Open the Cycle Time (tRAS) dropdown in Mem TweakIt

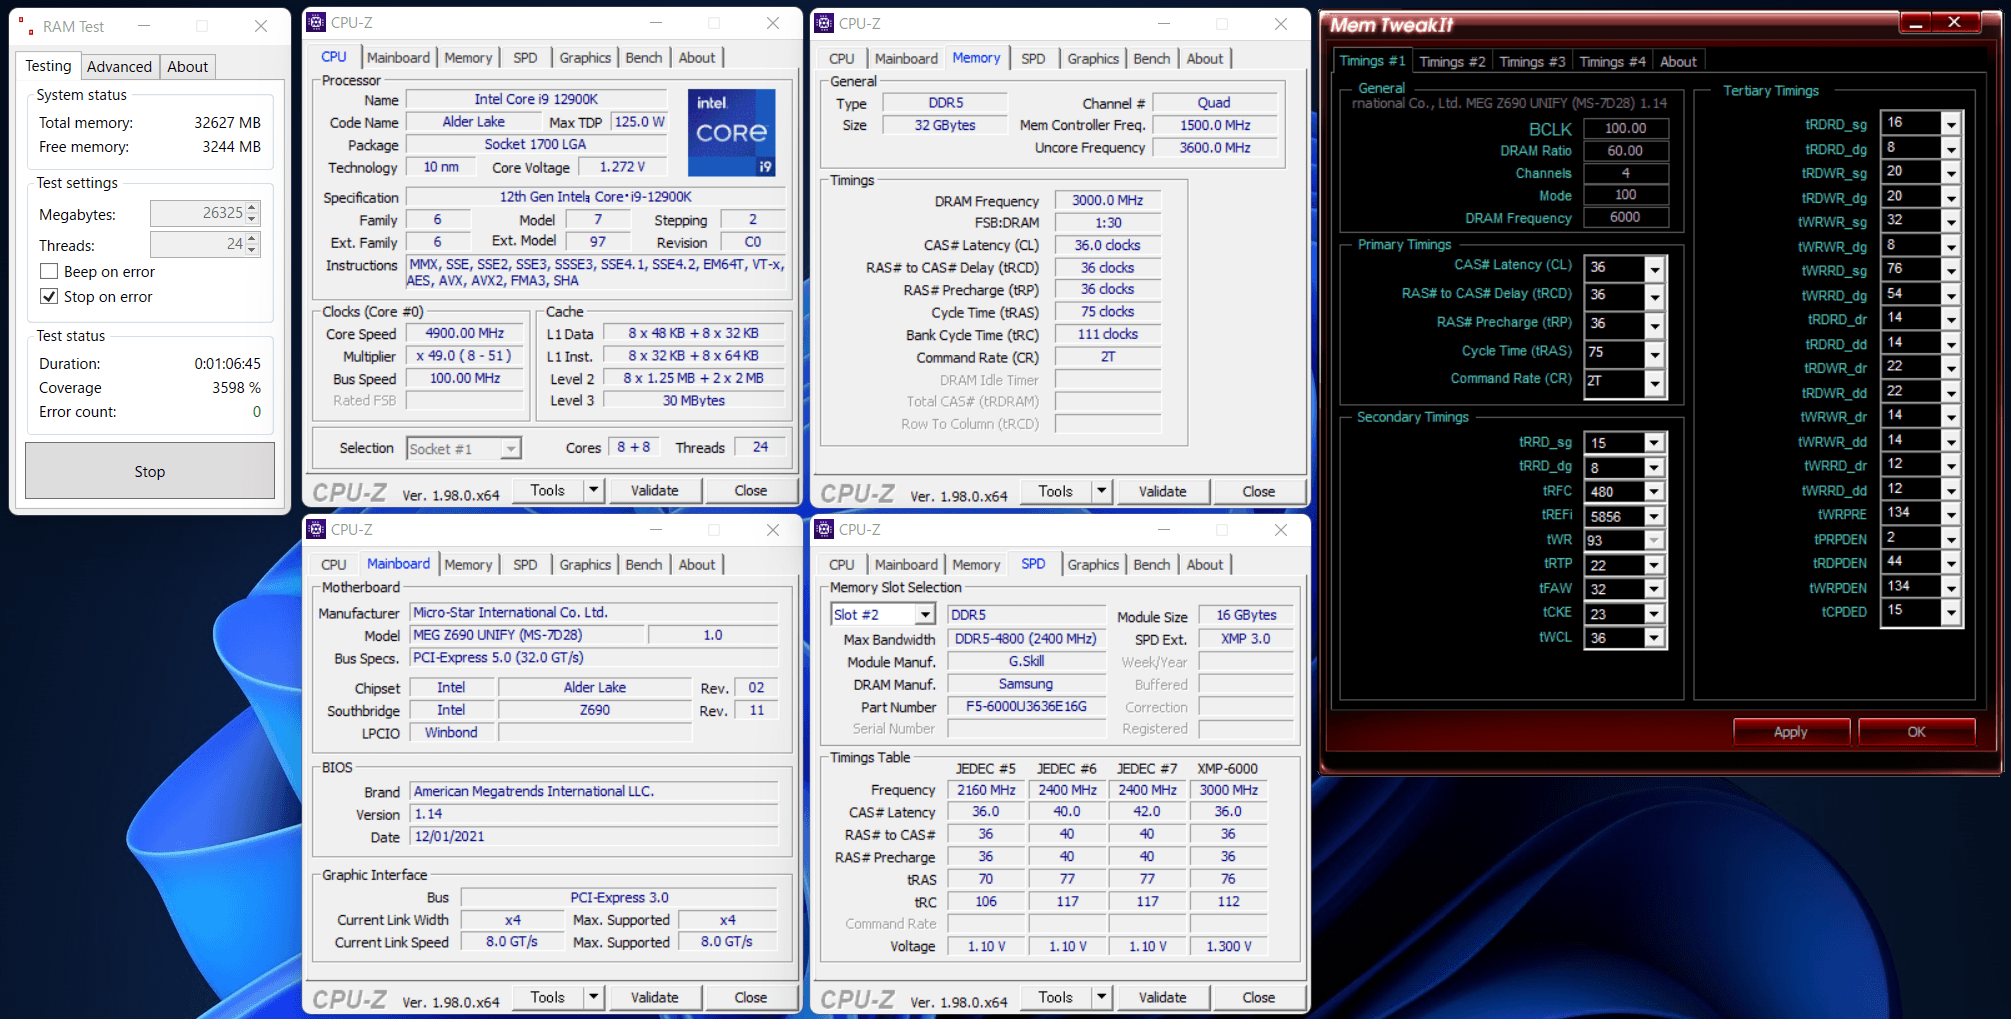point(1655,355)
